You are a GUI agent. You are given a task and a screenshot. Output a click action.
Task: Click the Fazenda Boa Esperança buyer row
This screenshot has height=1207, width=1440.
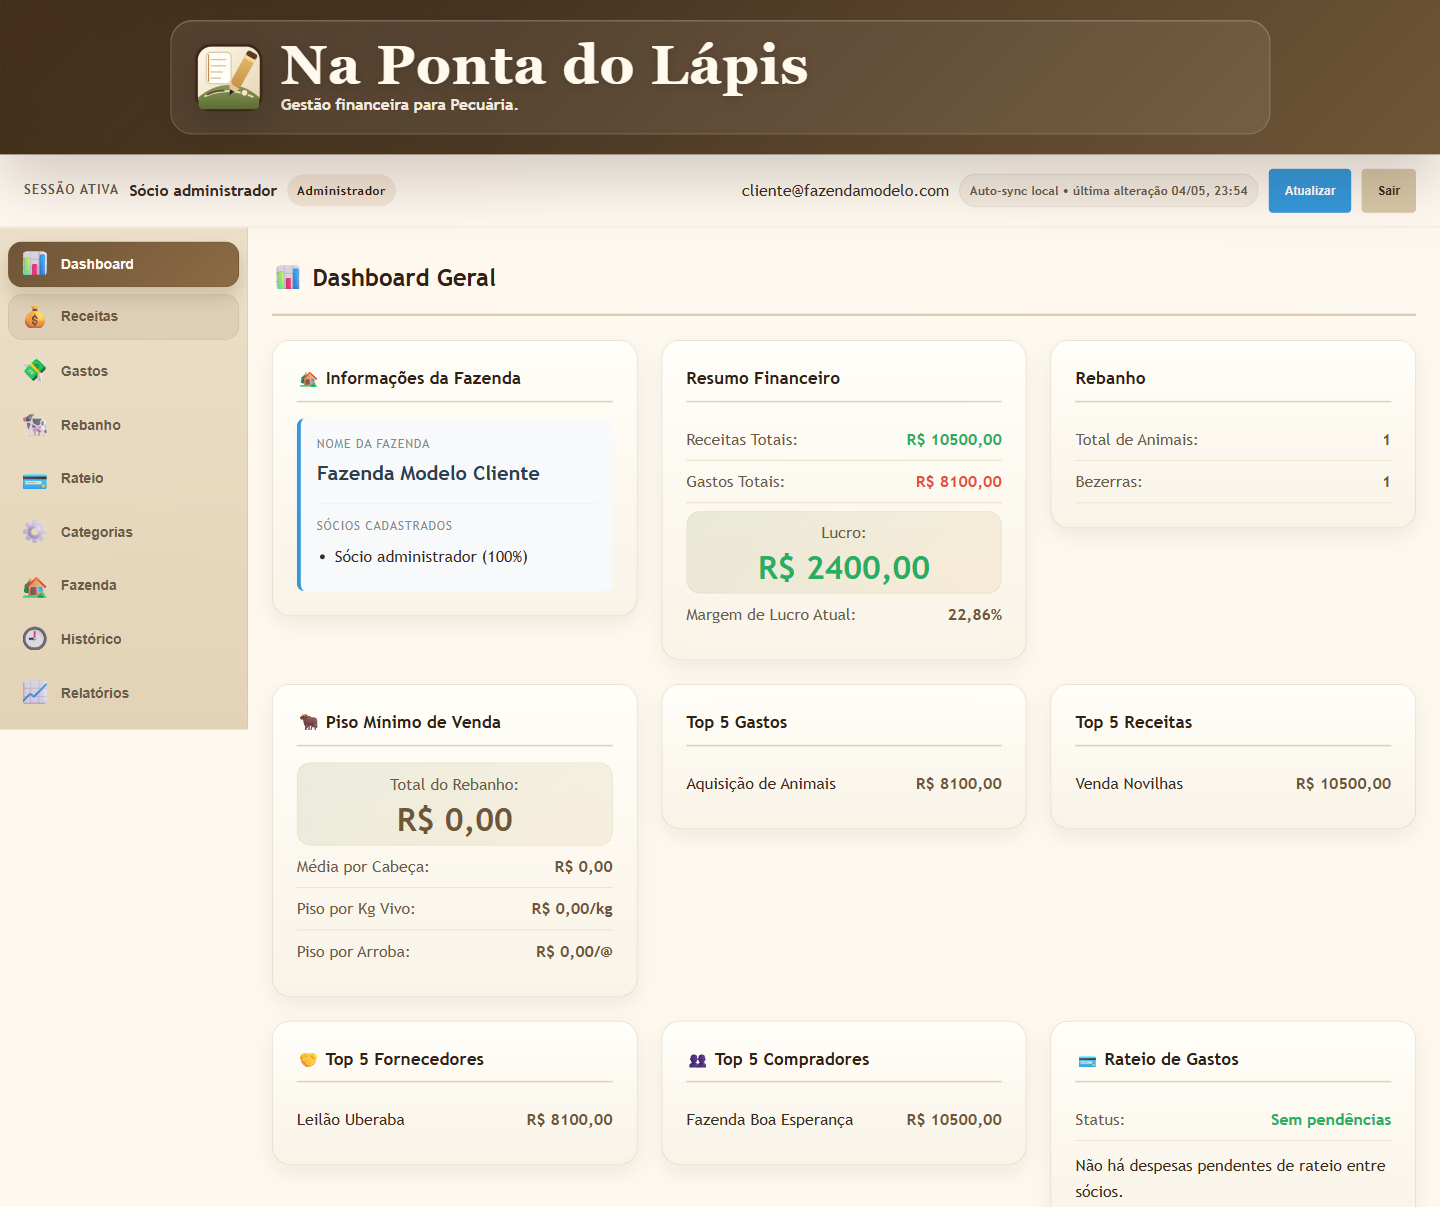click(x=843, y=1120)
